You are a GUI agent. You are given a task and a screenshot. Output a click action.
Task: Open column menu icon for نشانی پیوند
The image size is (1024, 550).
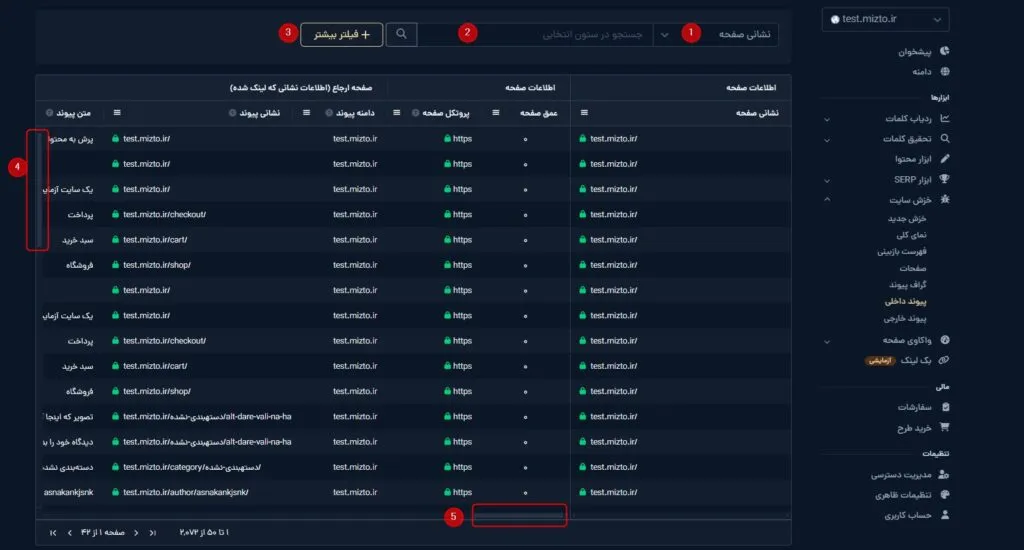[x=117, y=113]
